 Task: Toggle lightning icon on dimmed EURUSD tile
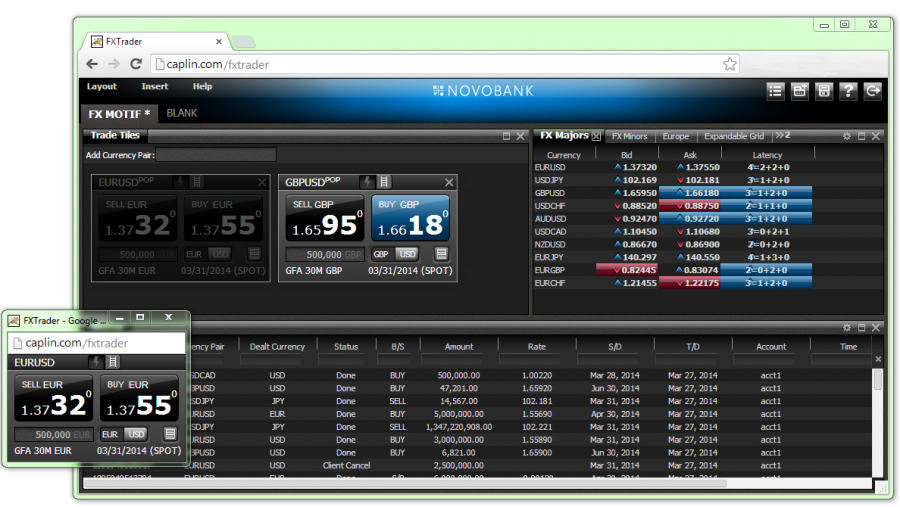(180, 182)
